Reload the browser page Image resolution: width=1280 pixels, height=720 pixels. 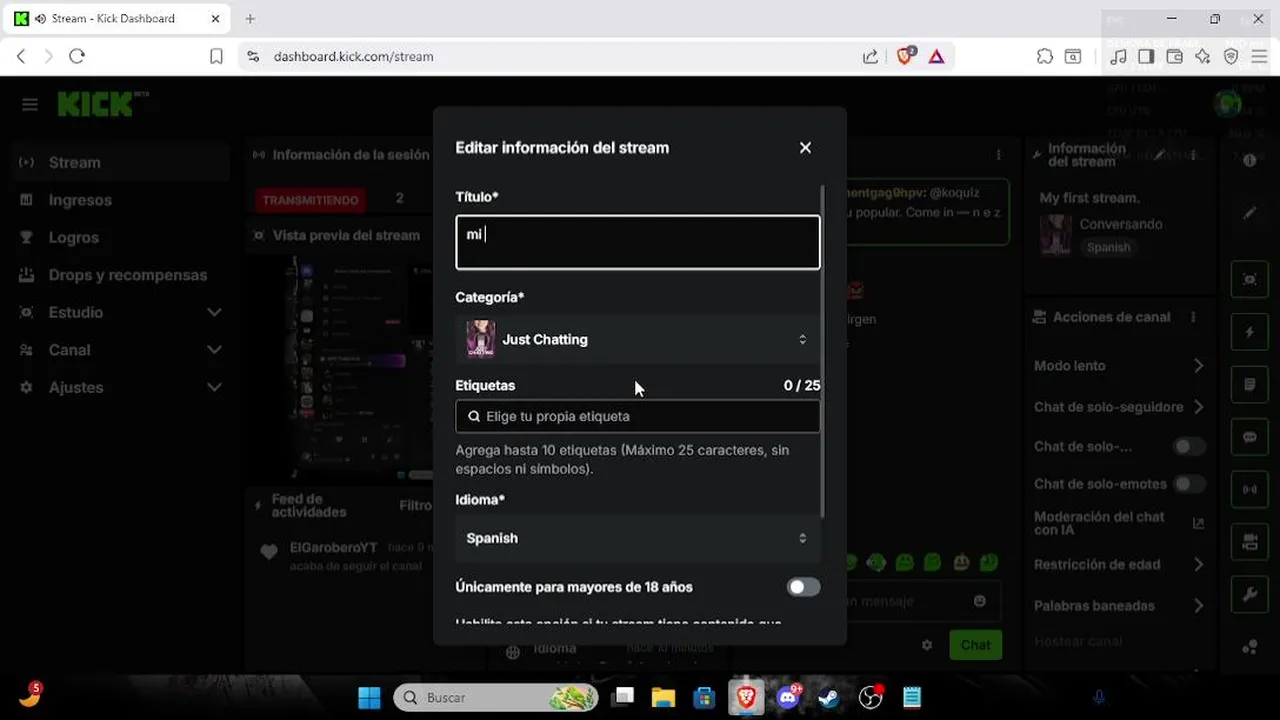point(77,57)
